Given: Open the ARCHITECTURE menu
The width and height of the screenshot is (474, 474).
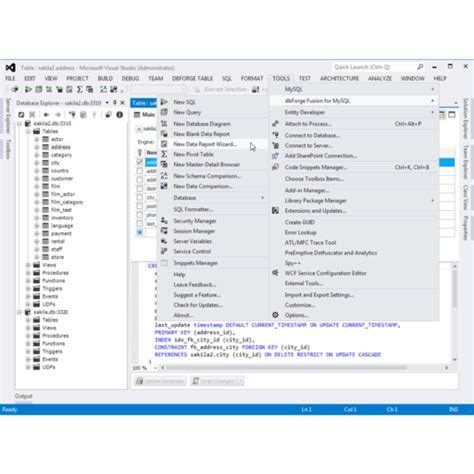Looking at the screenshot, I should (x=339, y=78).
